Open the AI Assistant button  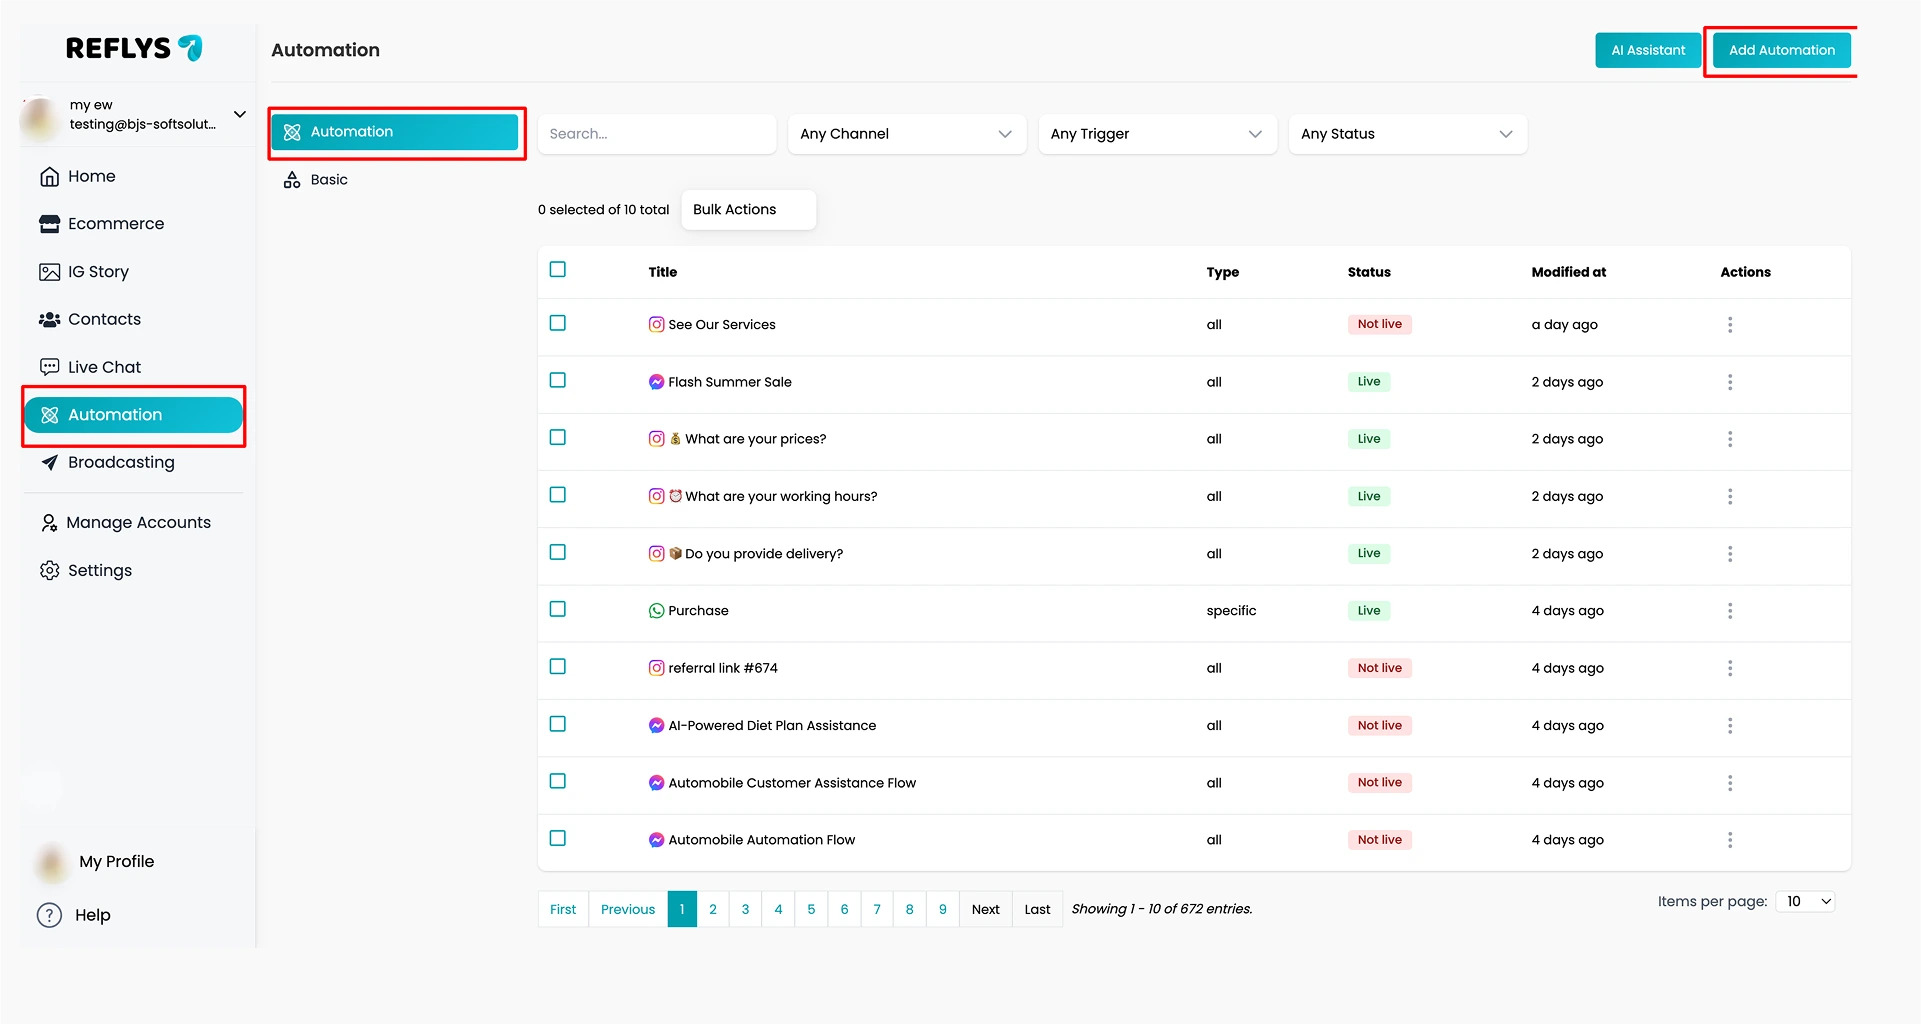1648,50
